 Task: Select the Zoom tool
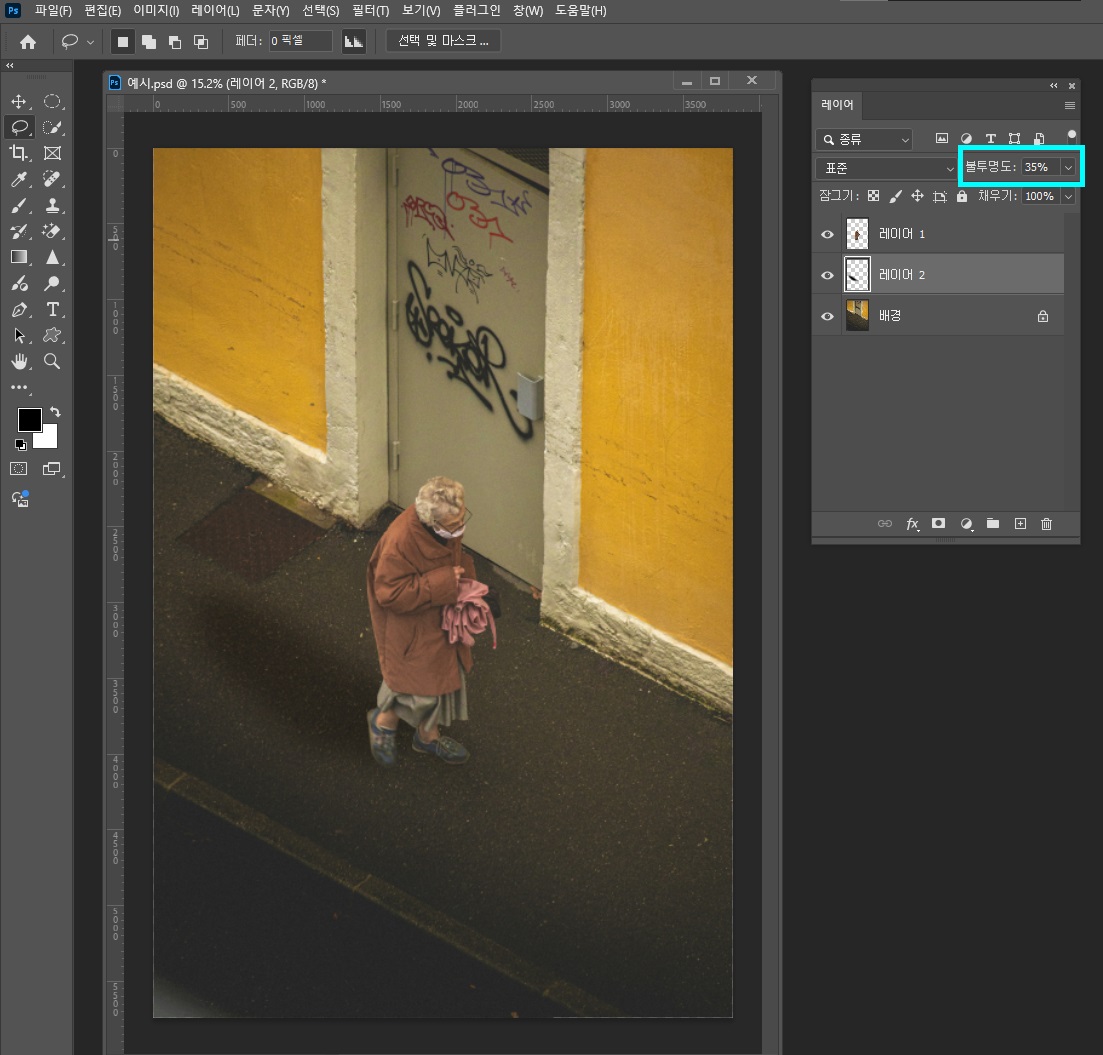pos(52,362)
